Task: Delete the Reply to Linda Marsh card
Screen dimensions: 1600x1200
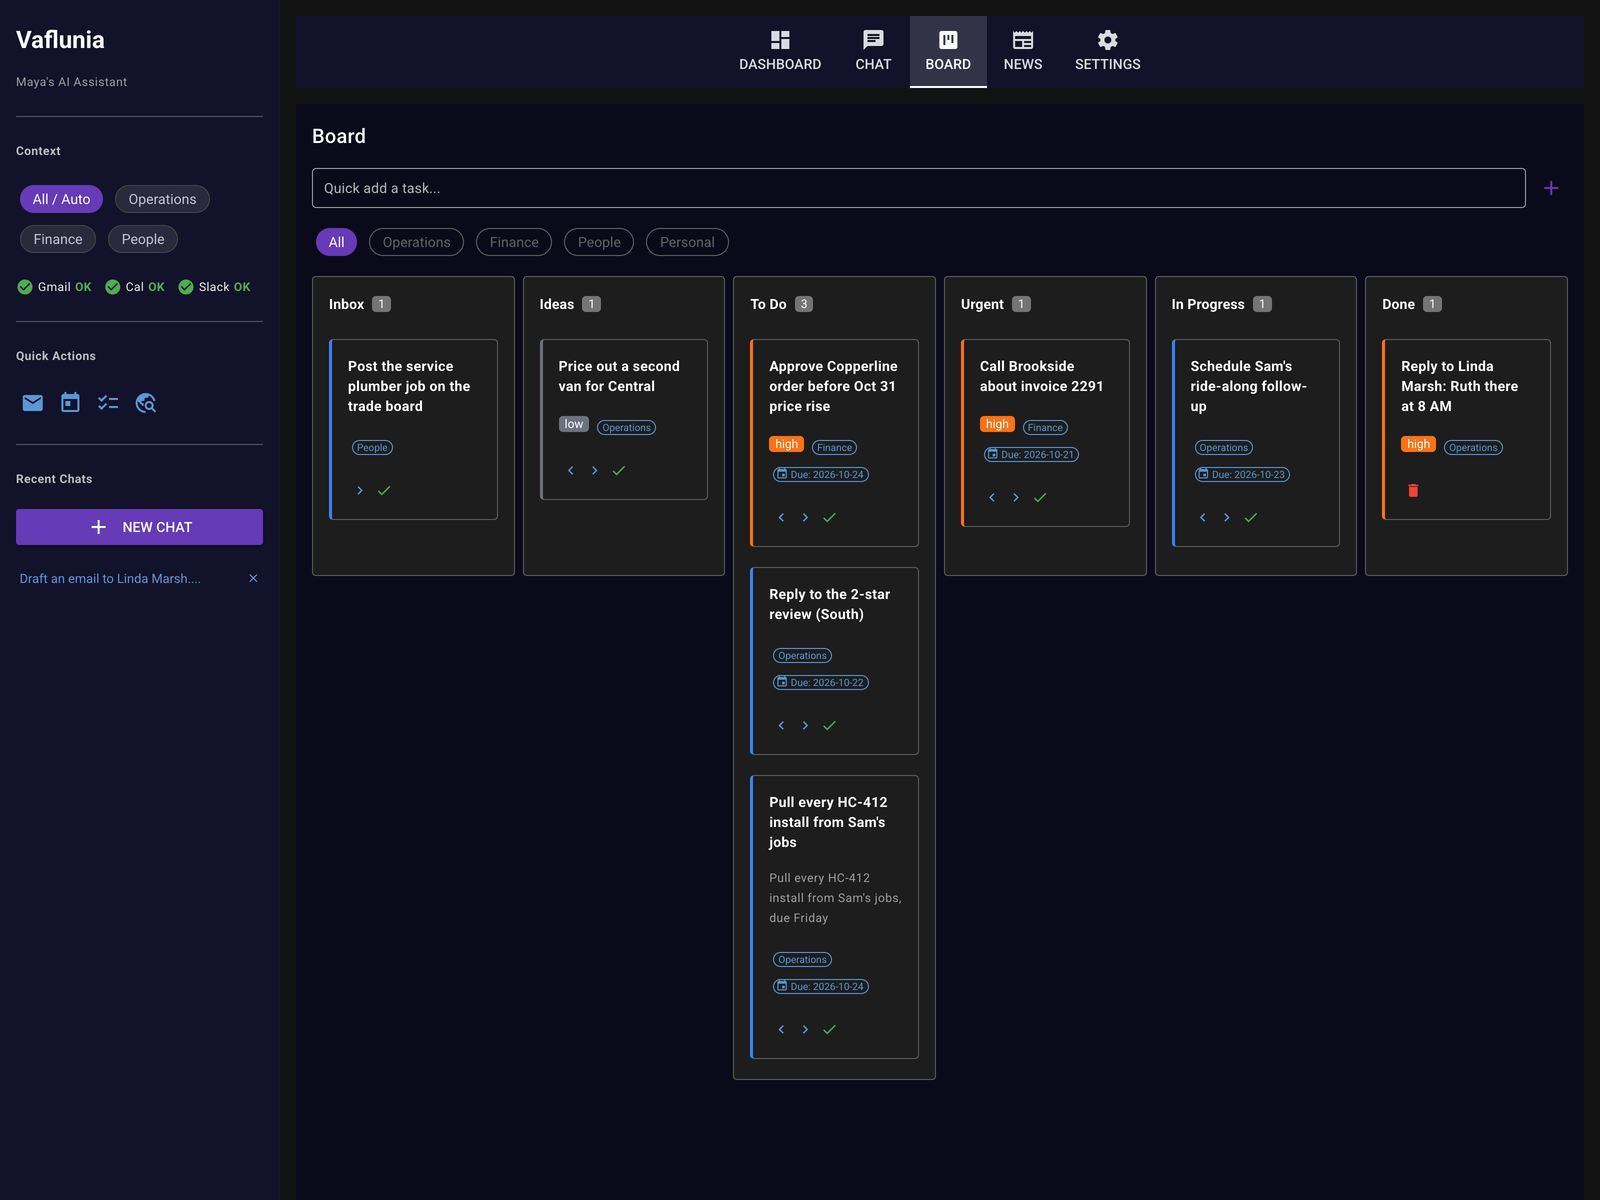Action: click(1413, 490)
